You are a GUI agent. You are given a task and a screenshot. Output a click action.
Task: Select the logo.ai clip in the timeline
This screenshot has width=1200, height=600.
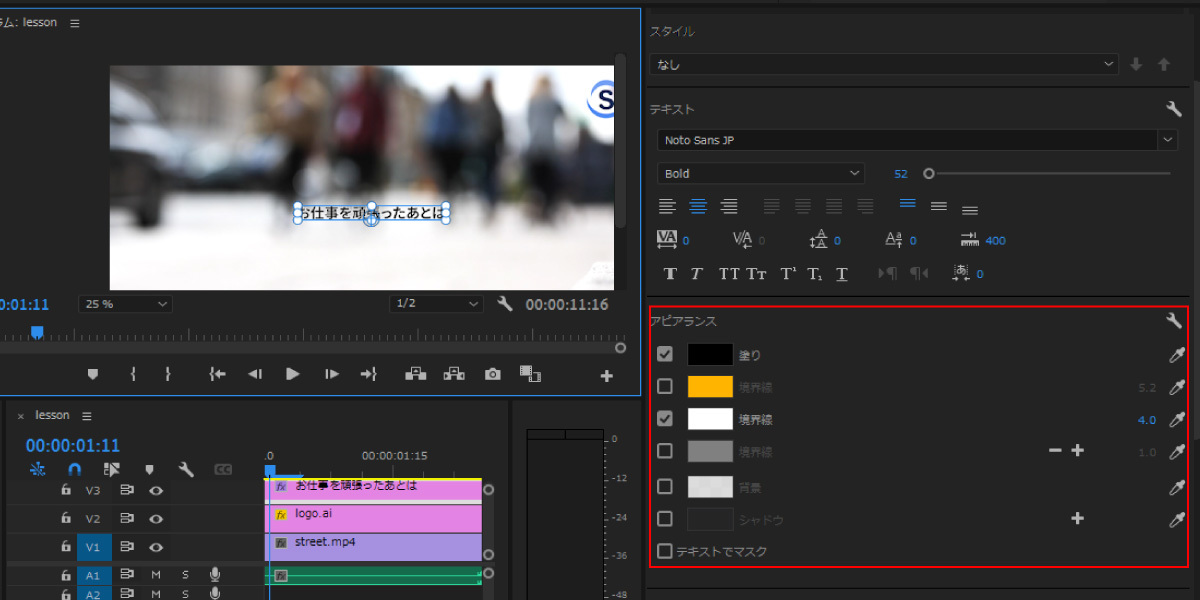tap(373, 518)
